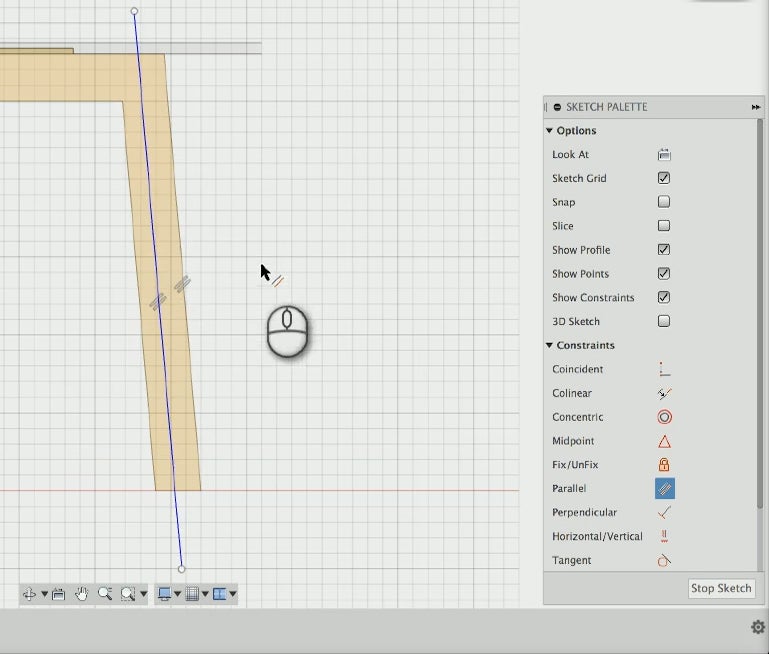Toggle the Sketch Grid checkbox
Image resolution: width=769 pixels, height=654 pixels.
click(x=664, y=178)
